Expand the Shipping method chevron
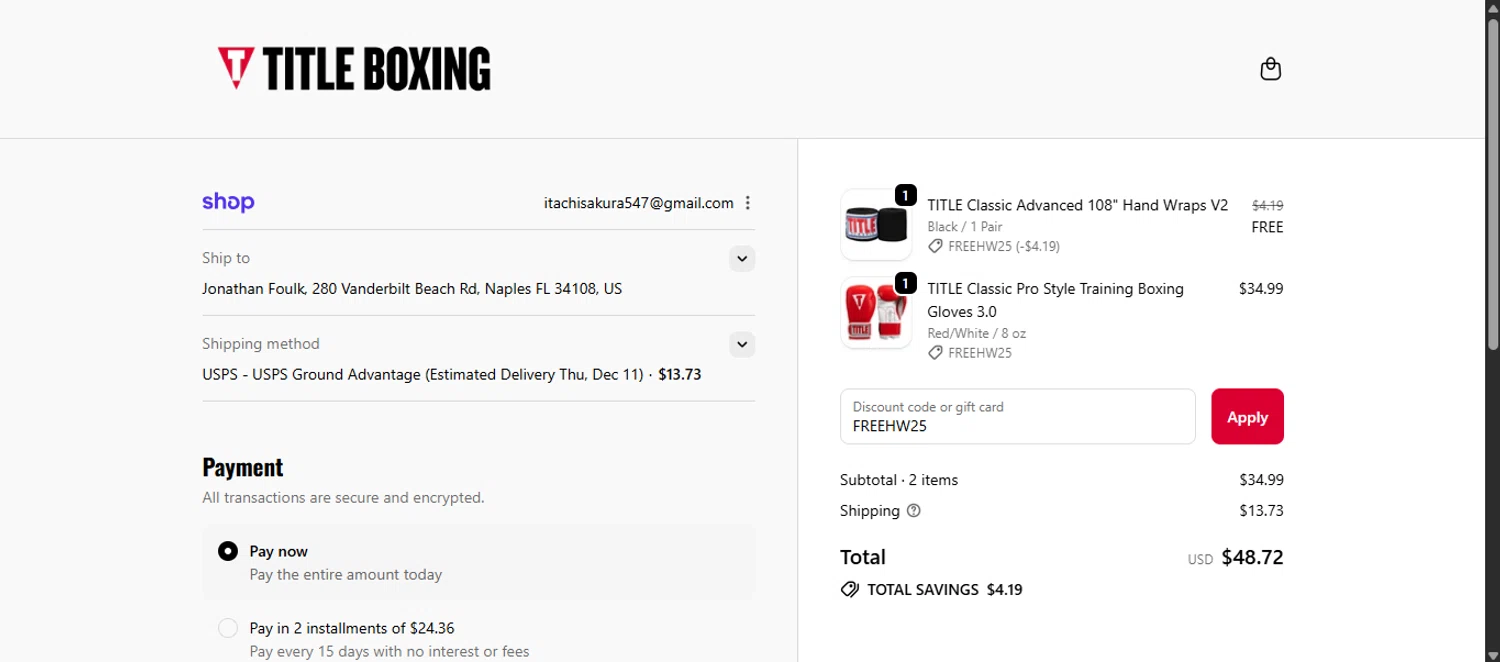Viewport: 1500px width, 662px height. pos(741,345)
